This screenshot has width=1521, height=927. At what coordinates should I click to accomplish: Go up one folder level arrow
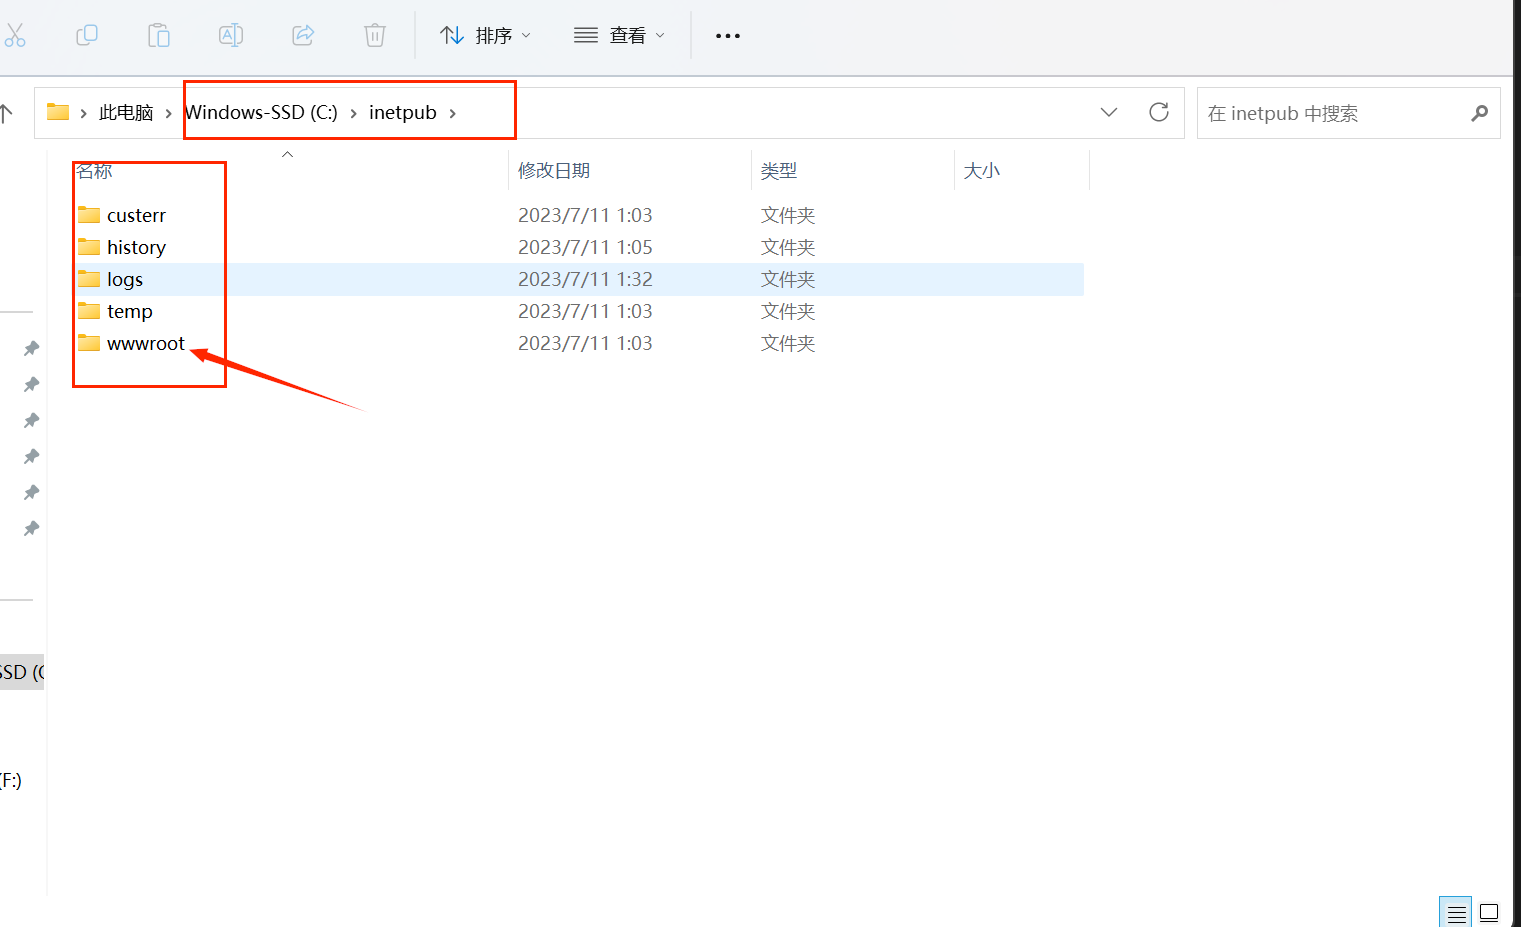coord(6,113)
